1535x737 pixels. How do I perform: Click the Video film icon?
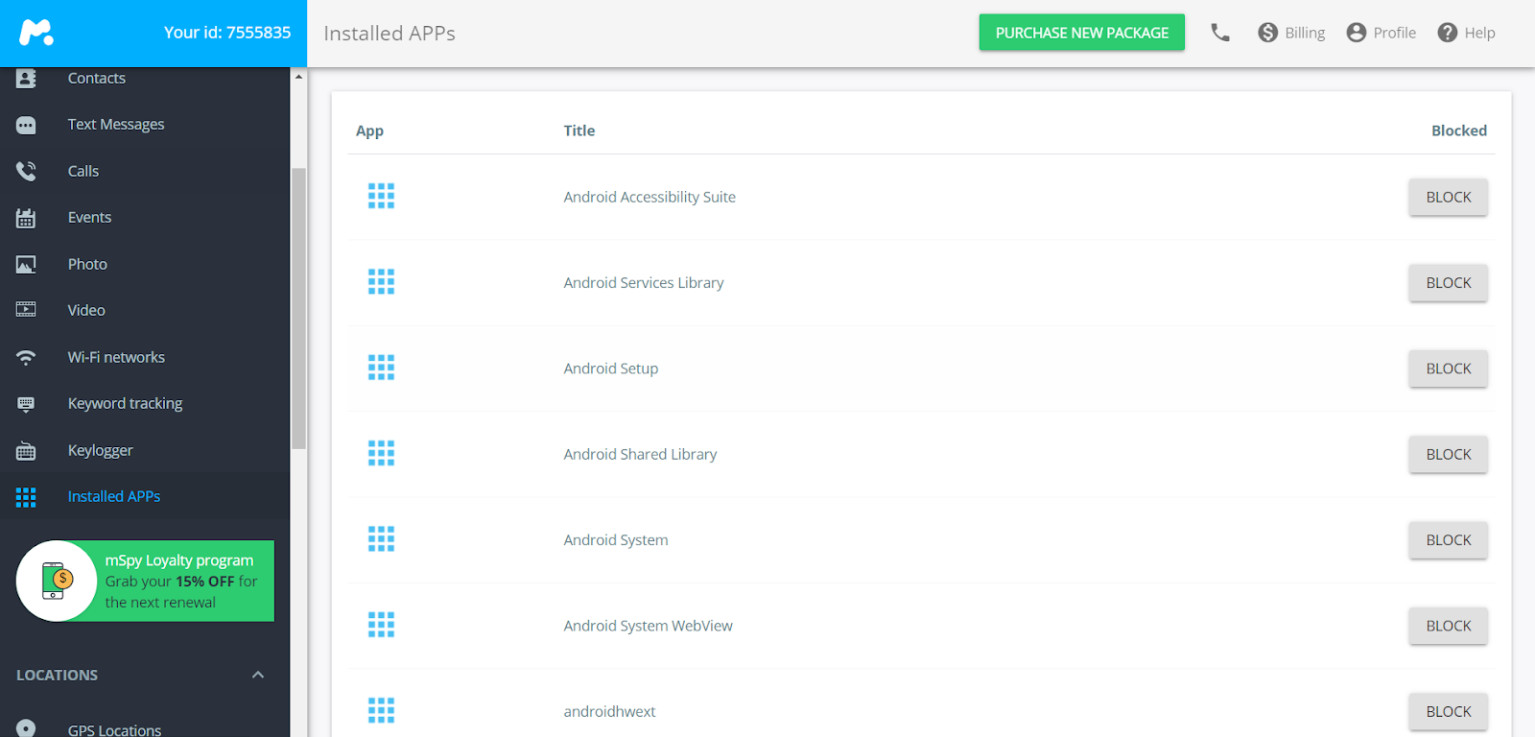point(26,310)
